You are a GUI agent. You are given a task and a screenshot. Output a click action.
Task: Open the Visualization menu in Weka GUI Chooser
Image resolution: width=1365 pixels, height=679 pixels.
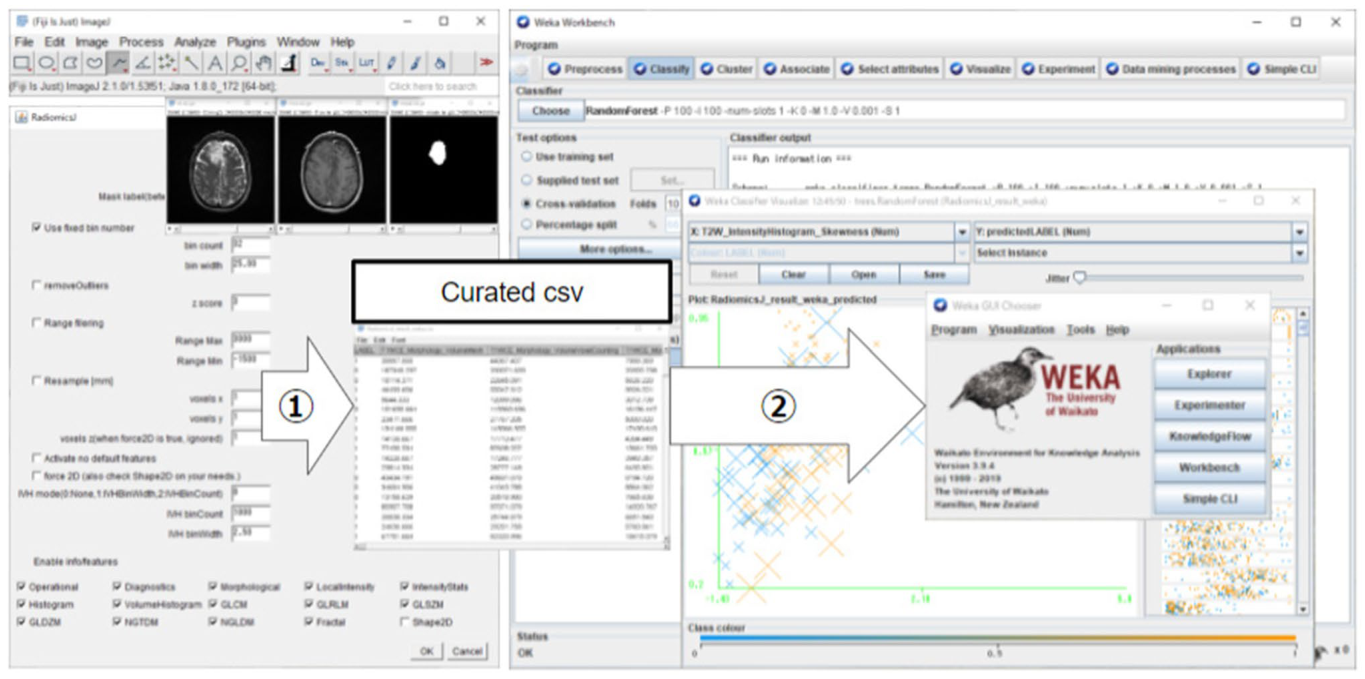click(x=1022, y=330)
